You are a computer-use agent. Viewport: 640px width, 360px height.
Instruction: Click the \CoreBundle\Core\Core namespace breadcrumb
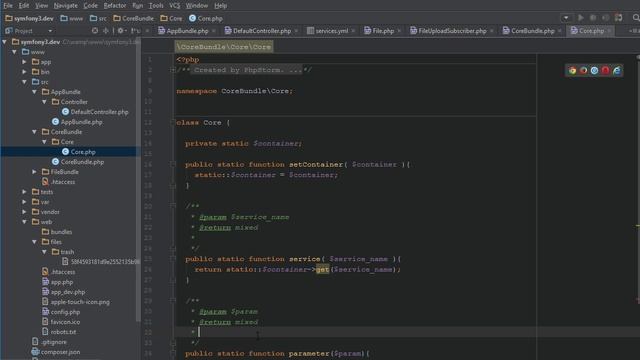(224, 47)
